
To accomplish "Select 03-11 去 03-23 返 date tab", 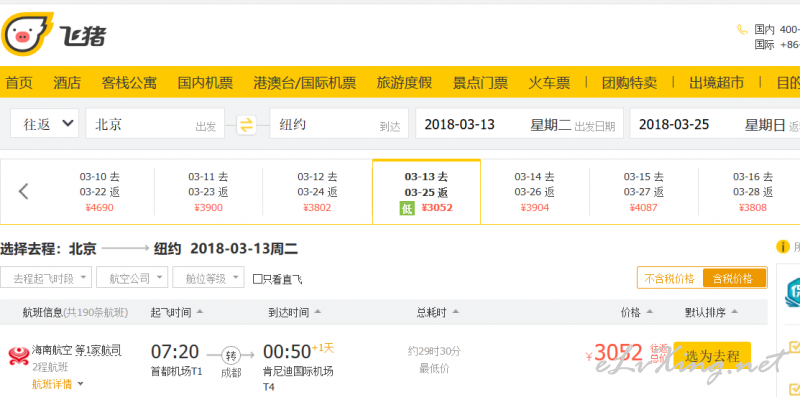I will (208, 192).
